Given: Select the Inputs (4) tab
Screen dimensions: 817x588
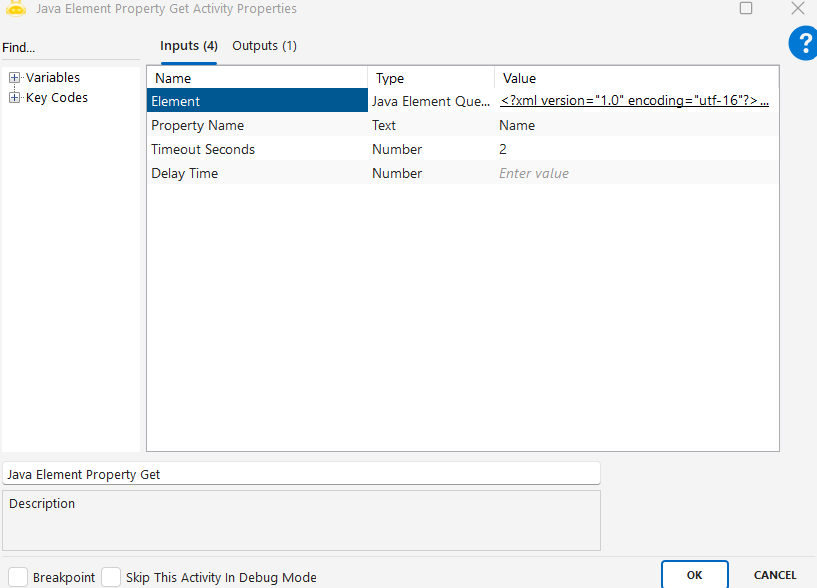Looking at the screenshot, I should [x=189, y=46].
